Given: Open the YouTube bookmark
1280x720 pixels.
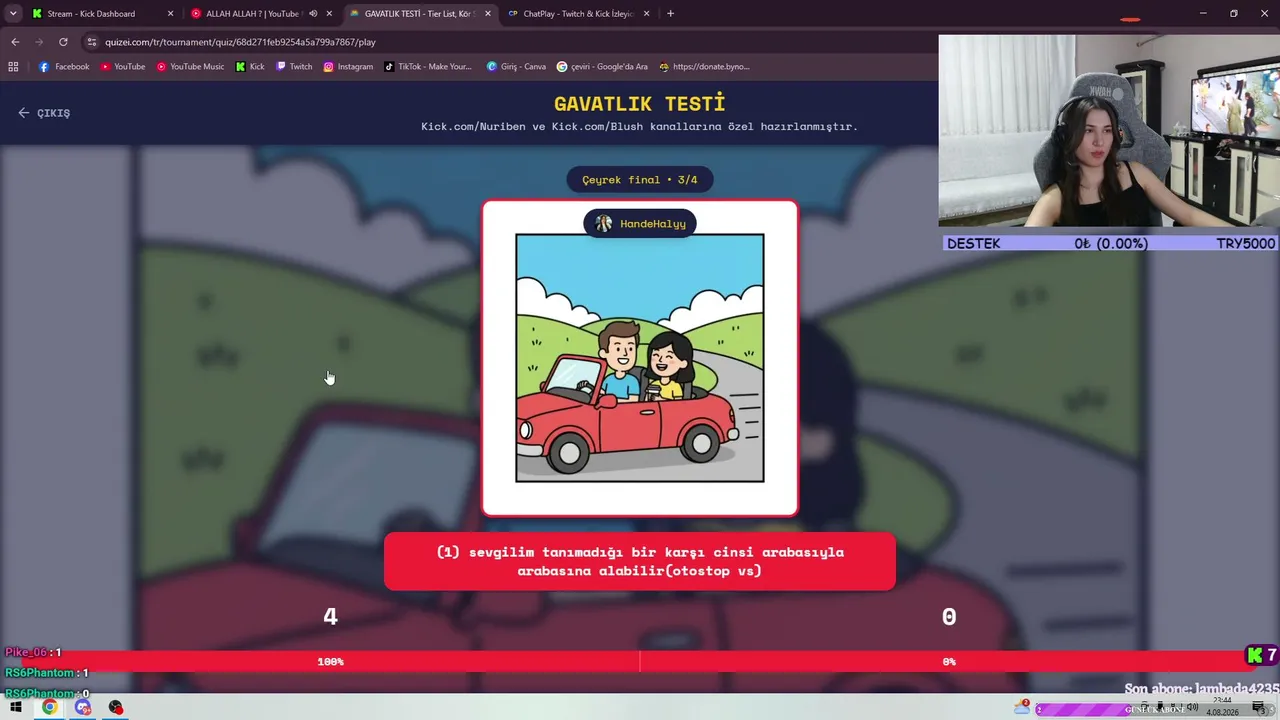Looking at the screenshot, I should click(x=123, y=67).
